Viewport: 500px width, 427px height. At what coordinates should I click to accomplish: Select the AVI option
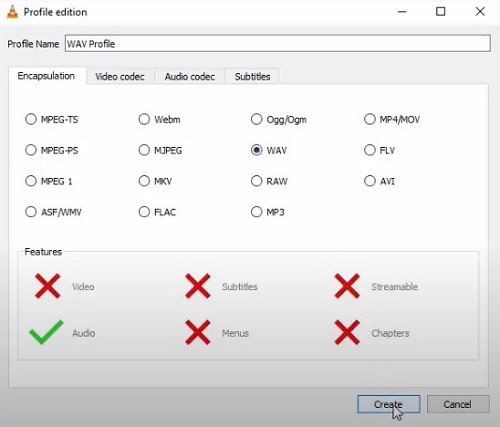370,181
